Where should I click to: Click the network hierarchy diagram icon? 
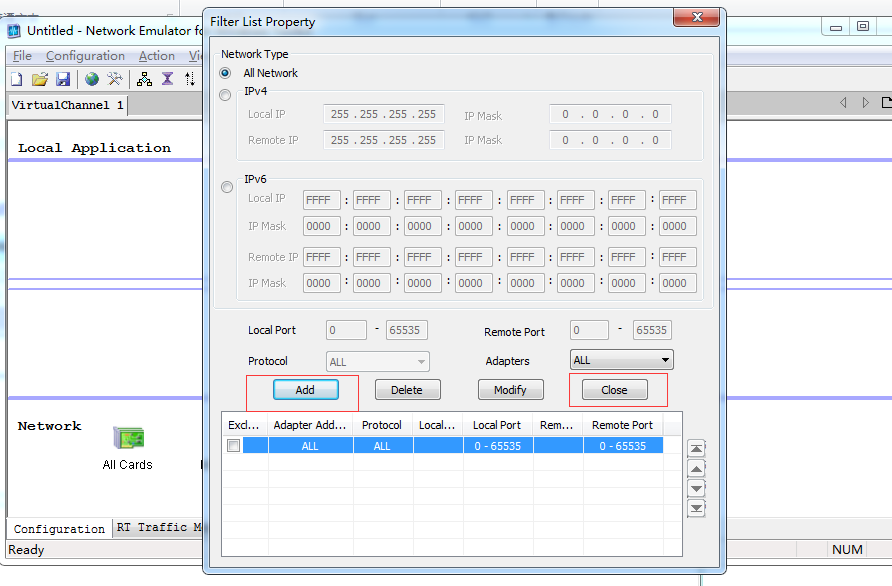tap(144, 79)
